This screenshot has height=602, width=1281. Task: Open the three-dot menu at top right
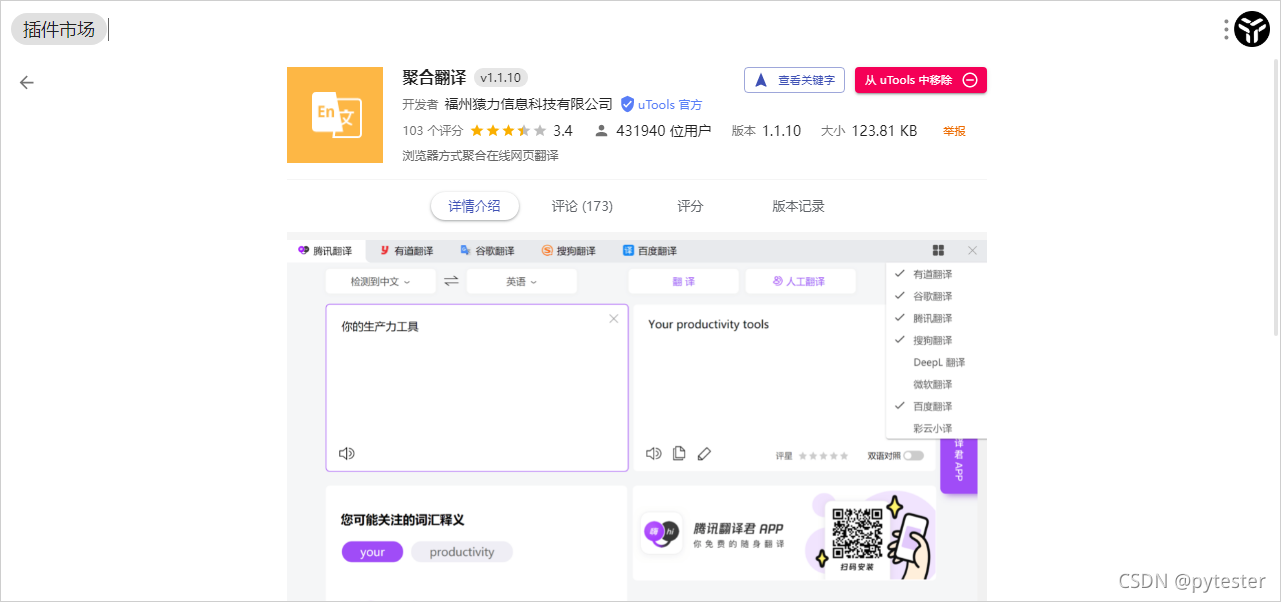coord(1226,30)
